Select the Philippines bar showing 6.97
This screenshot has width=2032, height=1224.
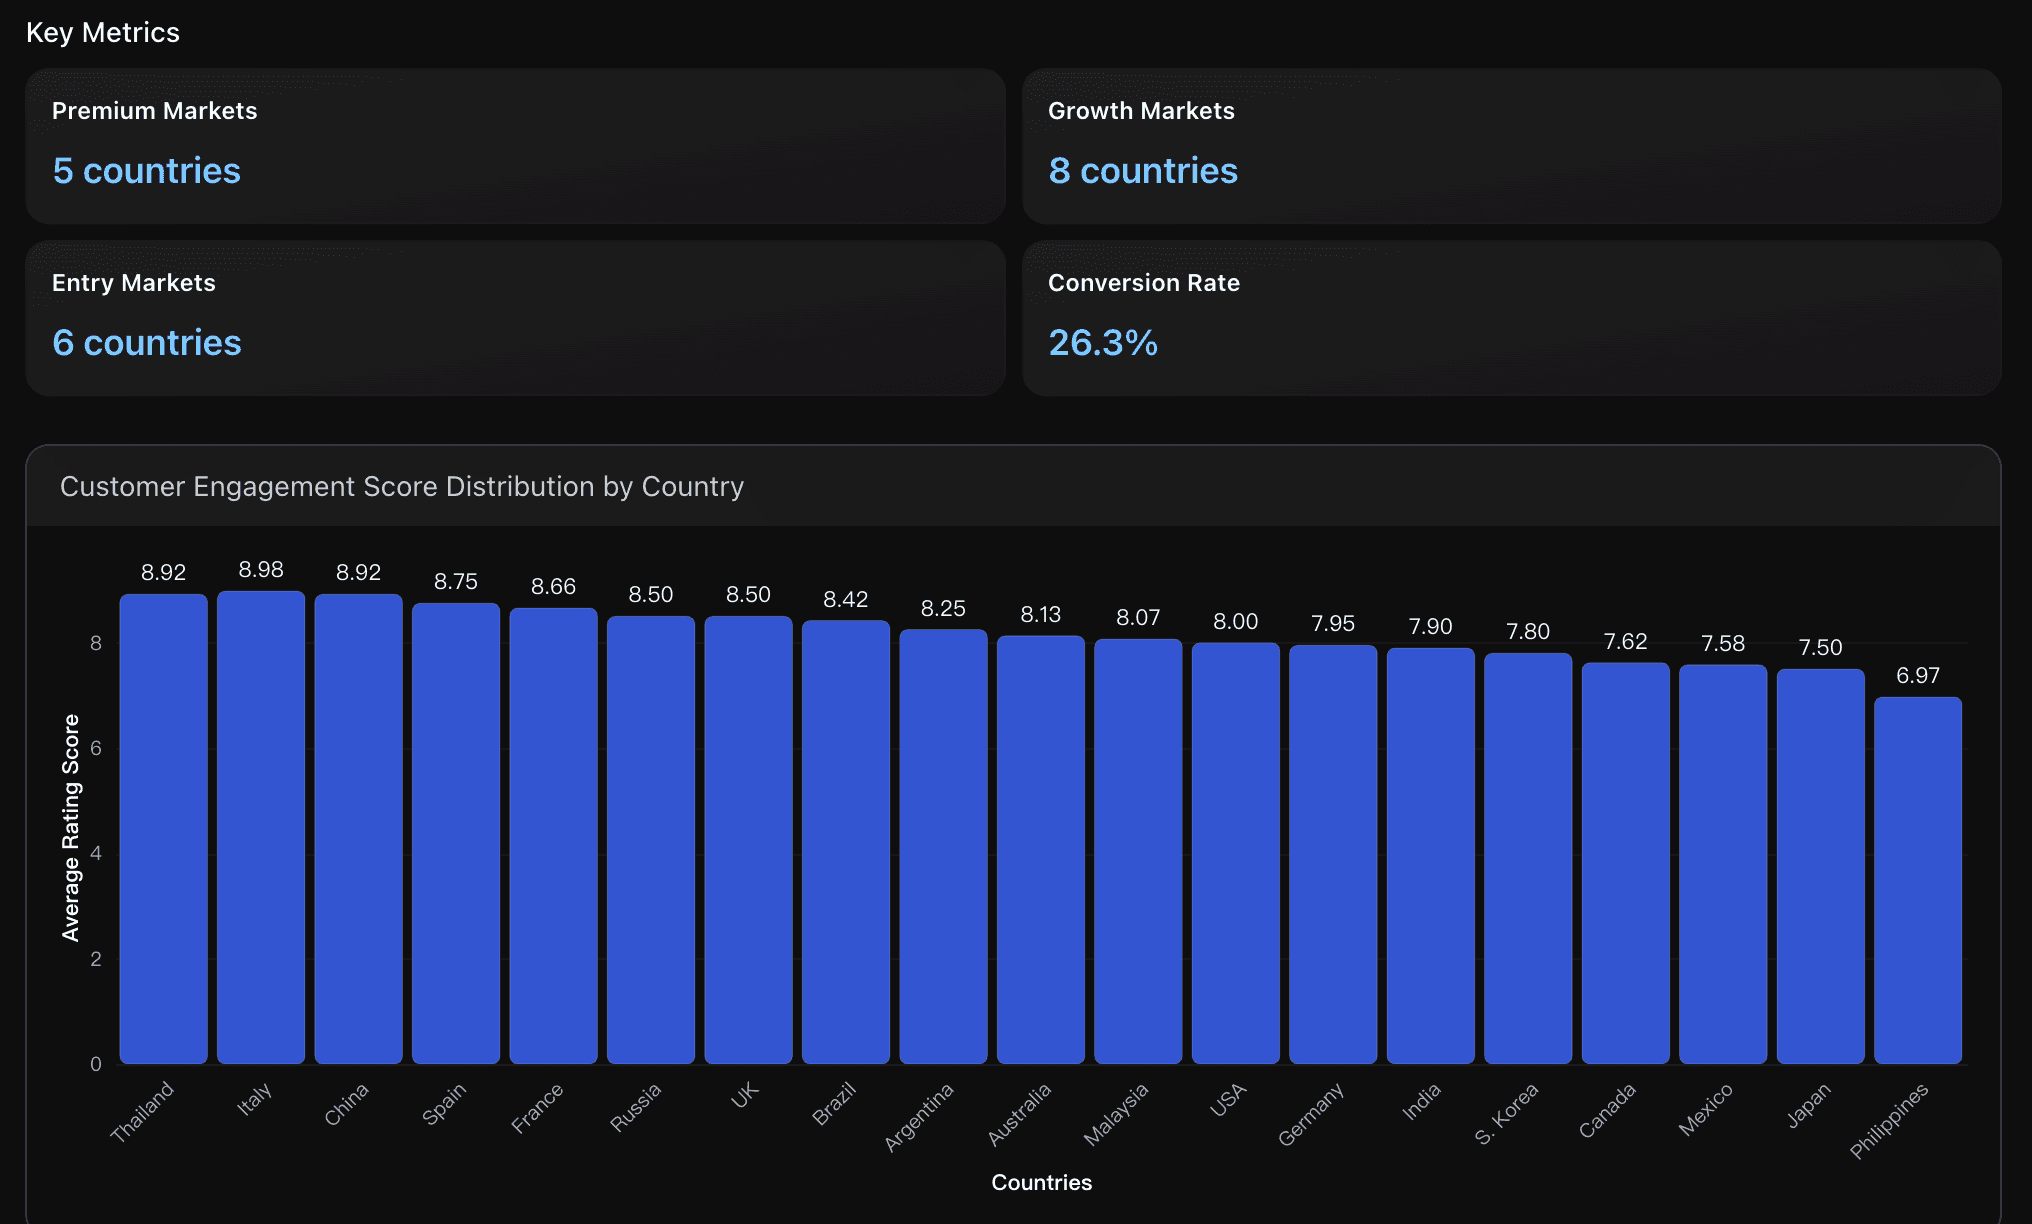(1918, 880)
